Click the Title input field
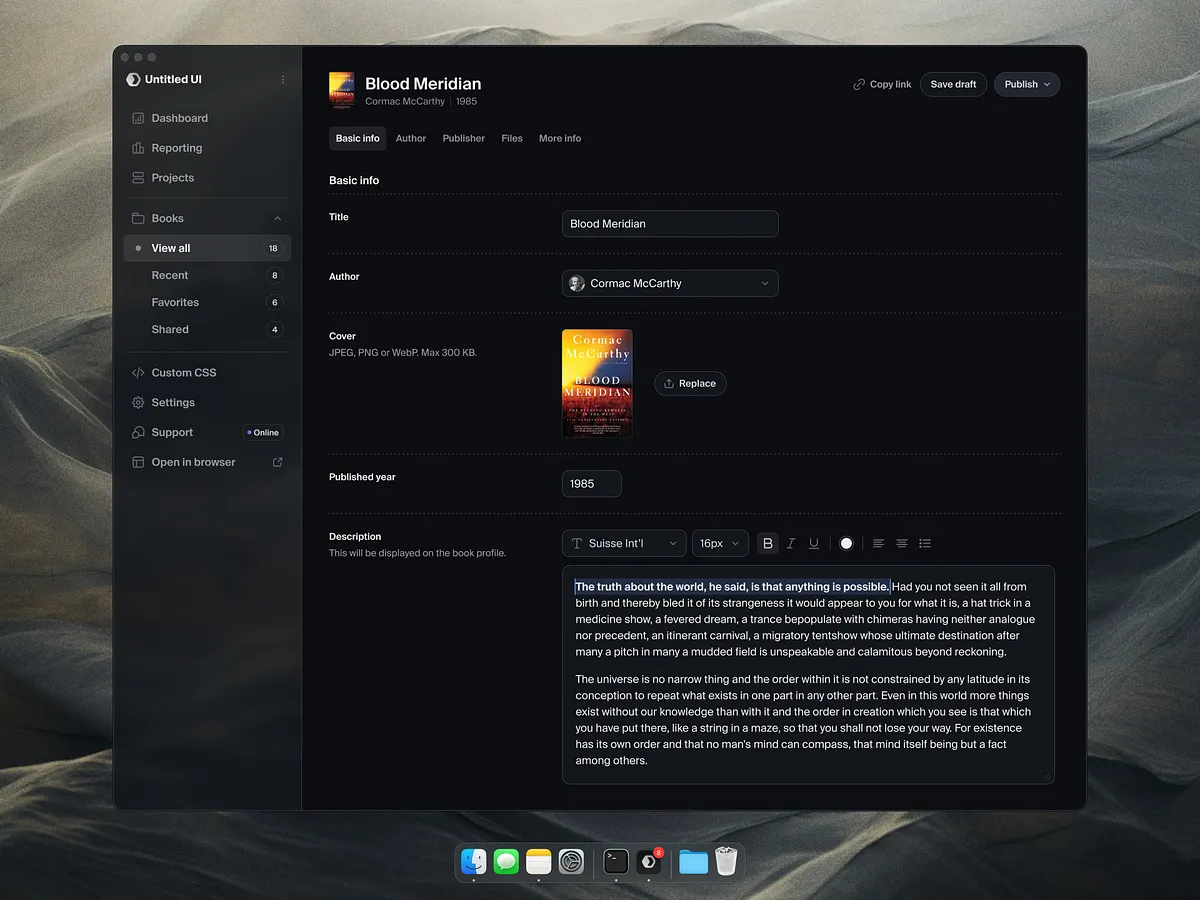Screen dimensions: 1200x900 [x=670, y=224]
